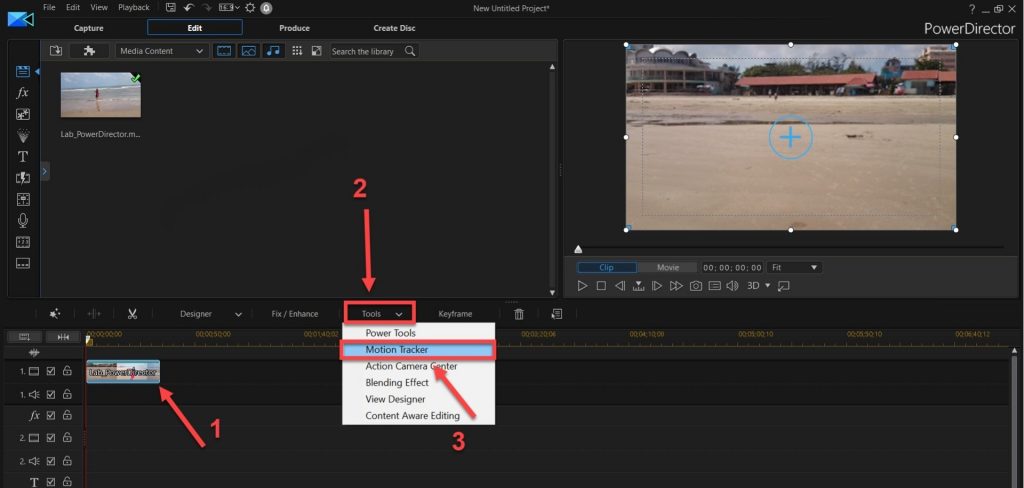
Task: Open the Particle Room in the sidebar
Action: (23, 136)
